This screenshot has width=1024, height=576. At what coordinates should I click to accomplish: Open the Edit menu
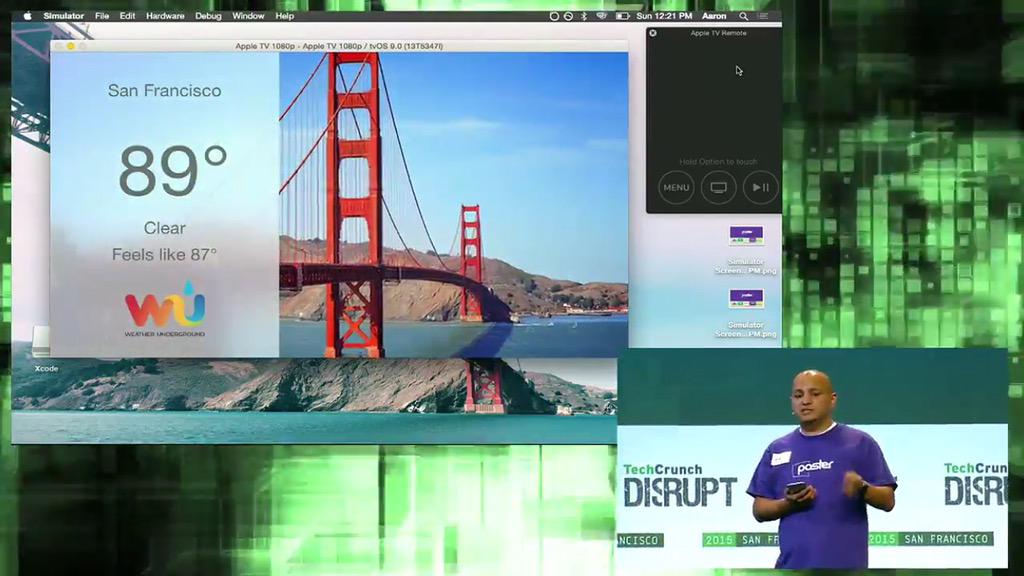(127, 16)
